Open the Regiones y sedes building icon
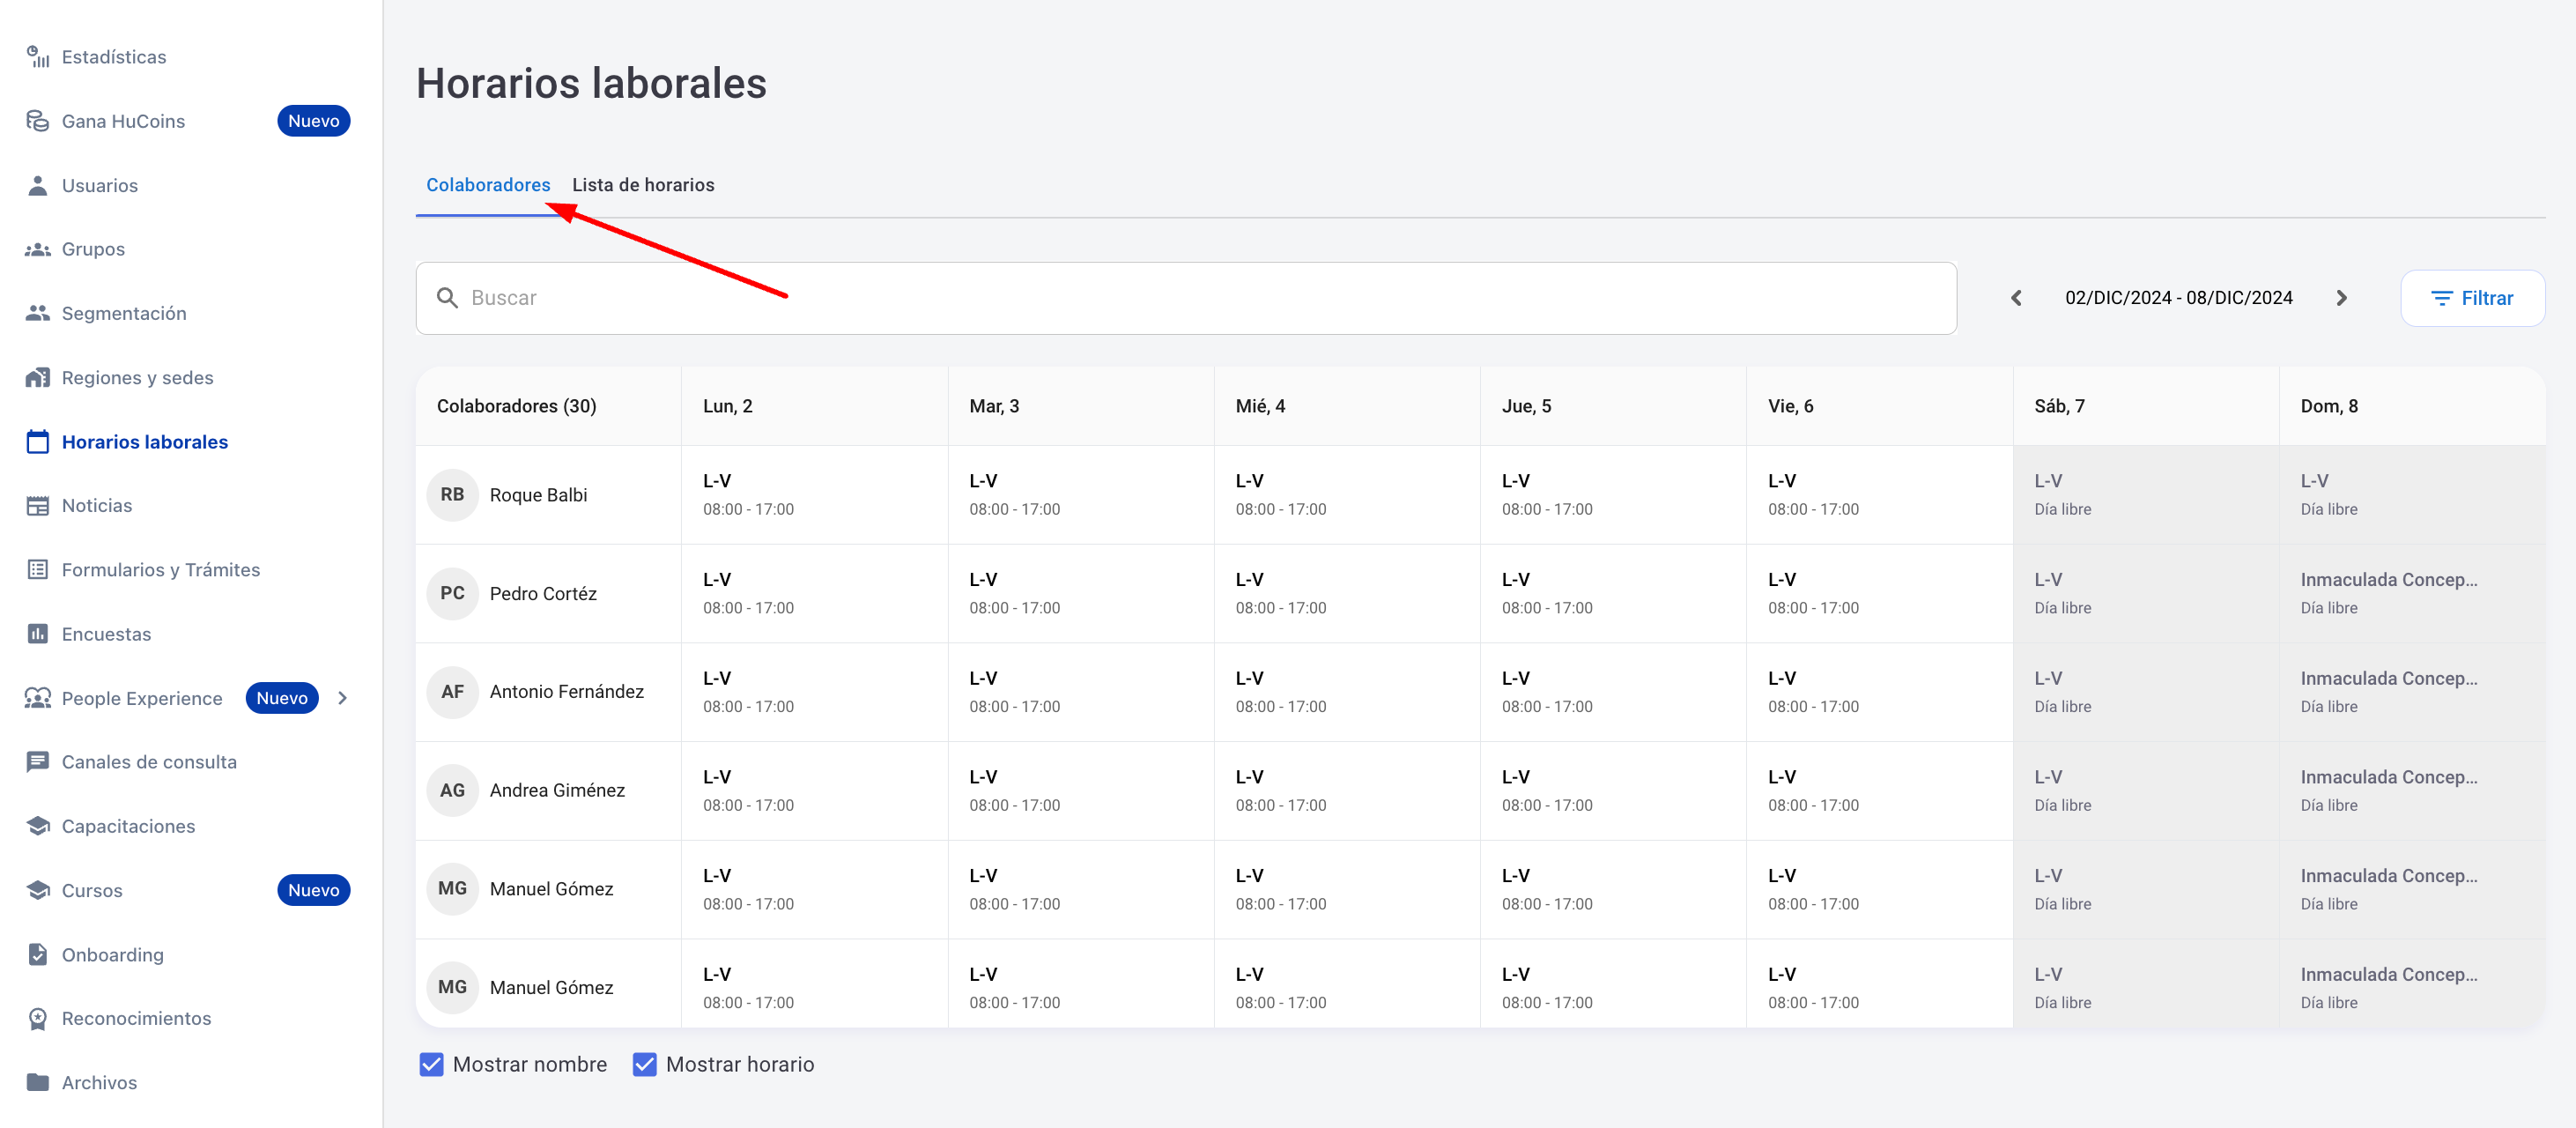 click(38, 377)
